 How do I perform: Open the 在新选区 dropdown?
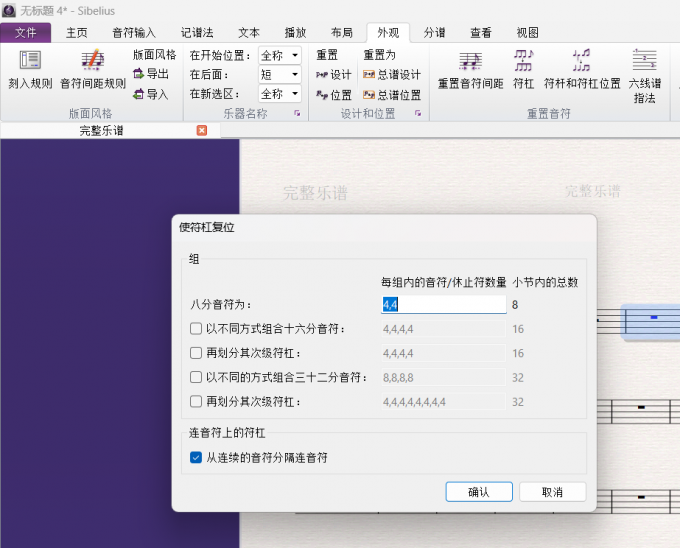coord(280,94)
